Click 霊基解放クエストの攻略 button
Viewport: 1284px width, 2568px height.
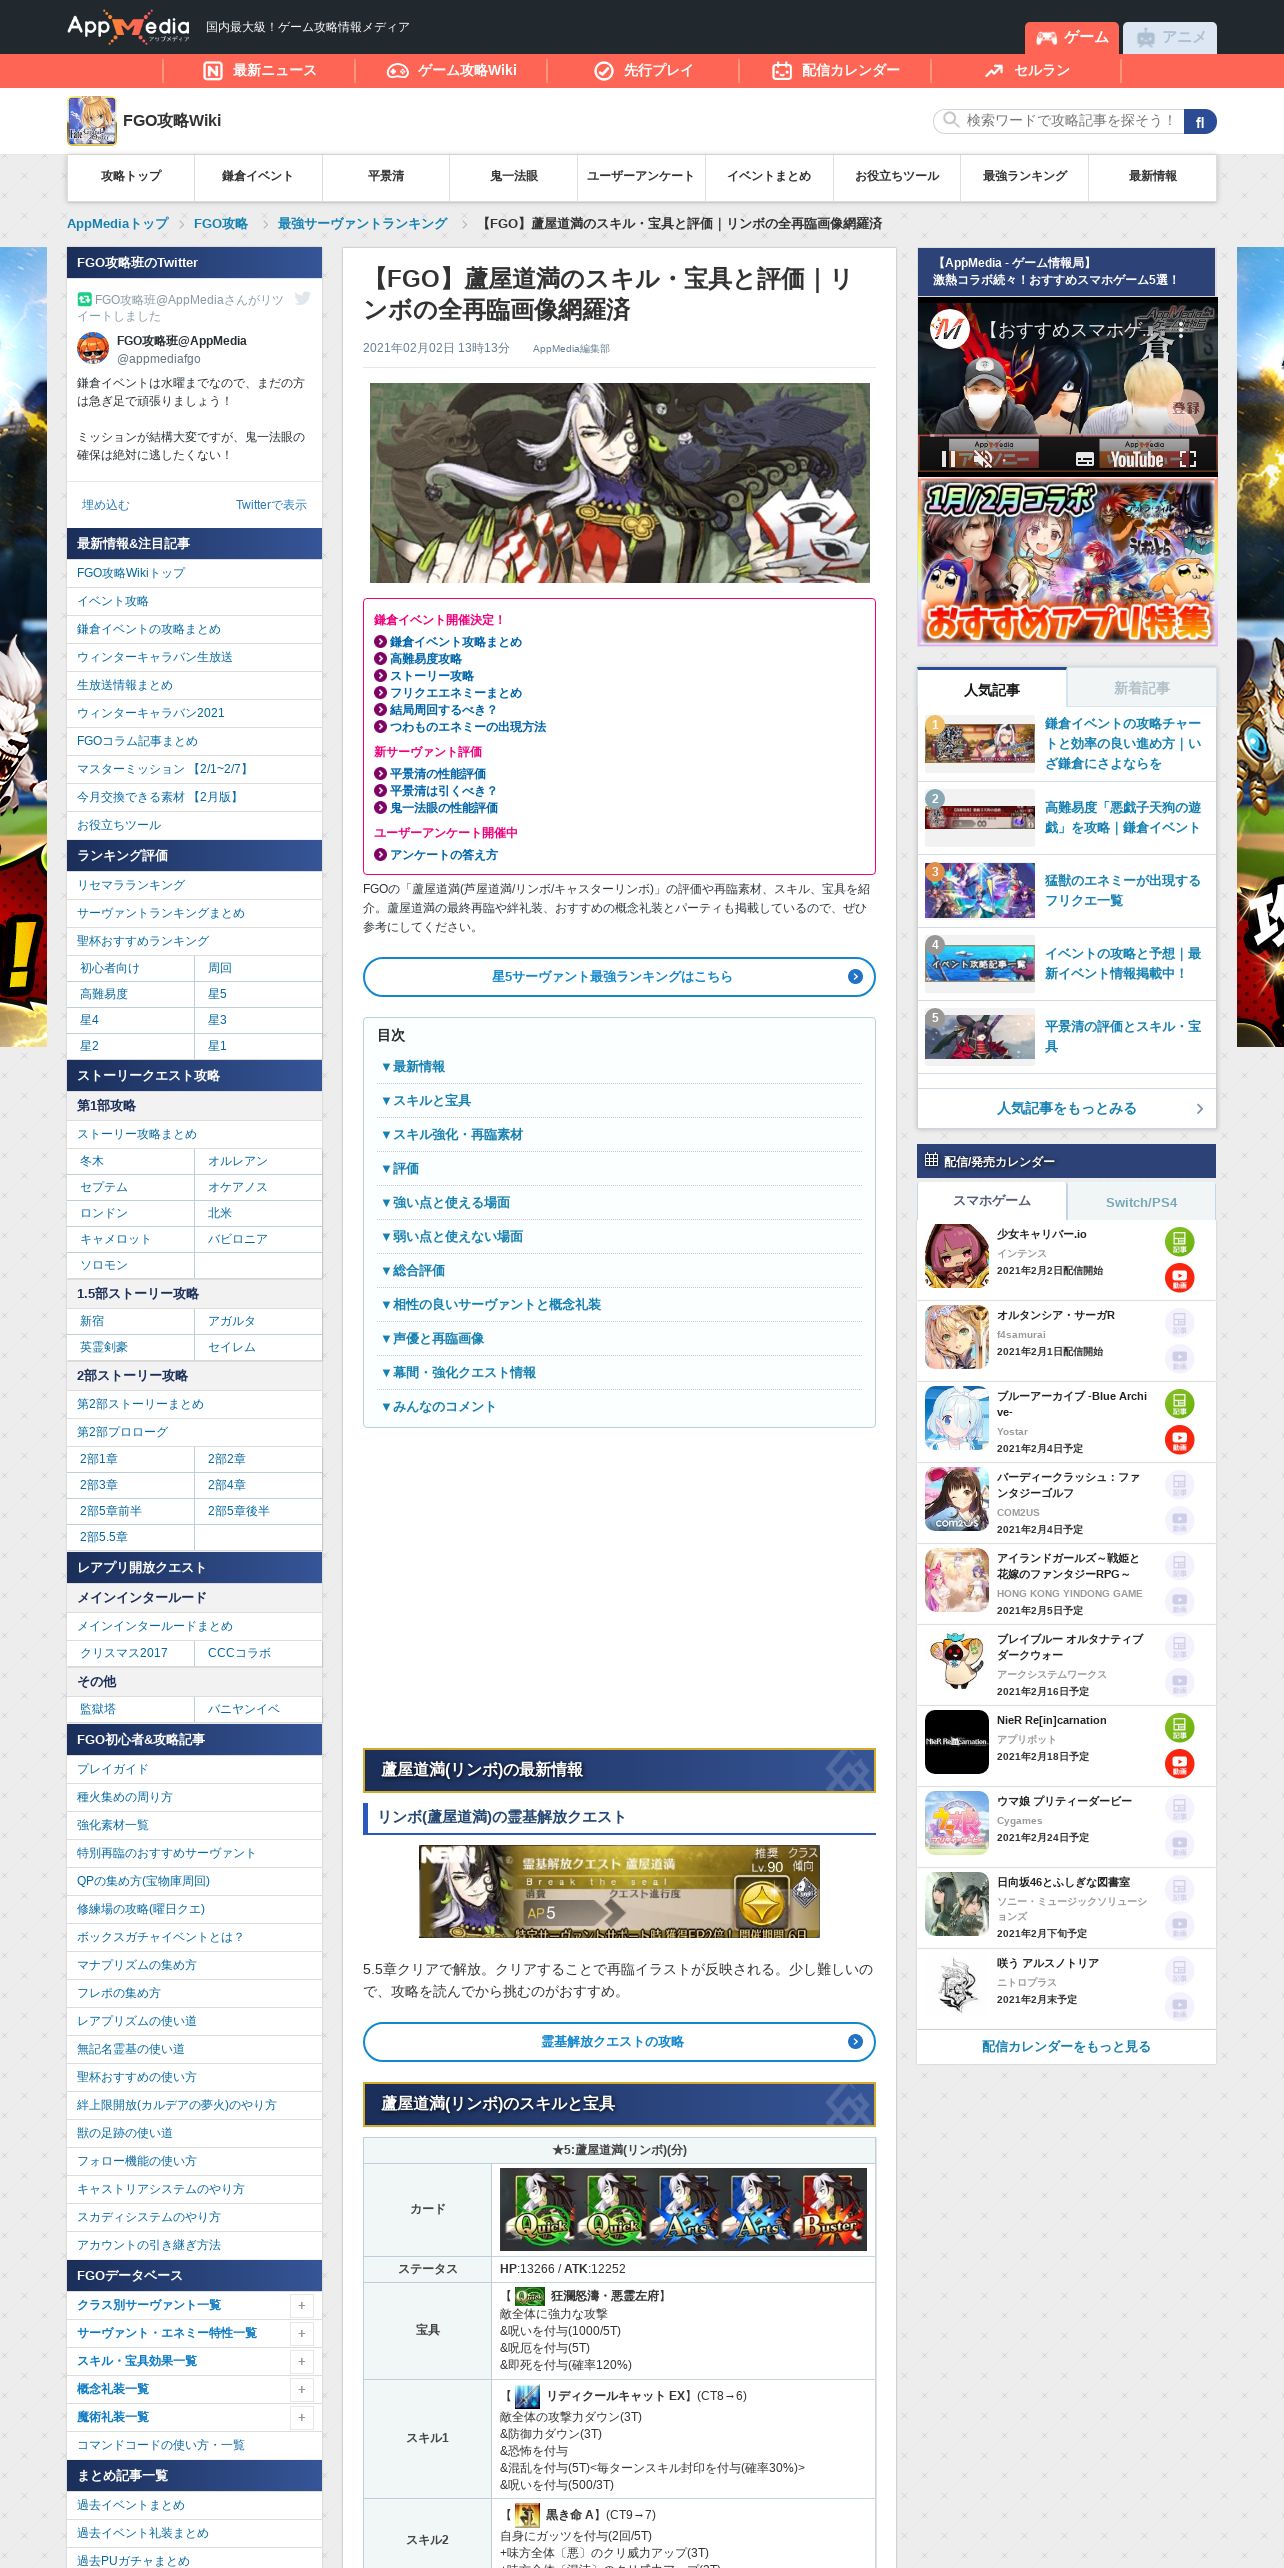(619, 2042)
